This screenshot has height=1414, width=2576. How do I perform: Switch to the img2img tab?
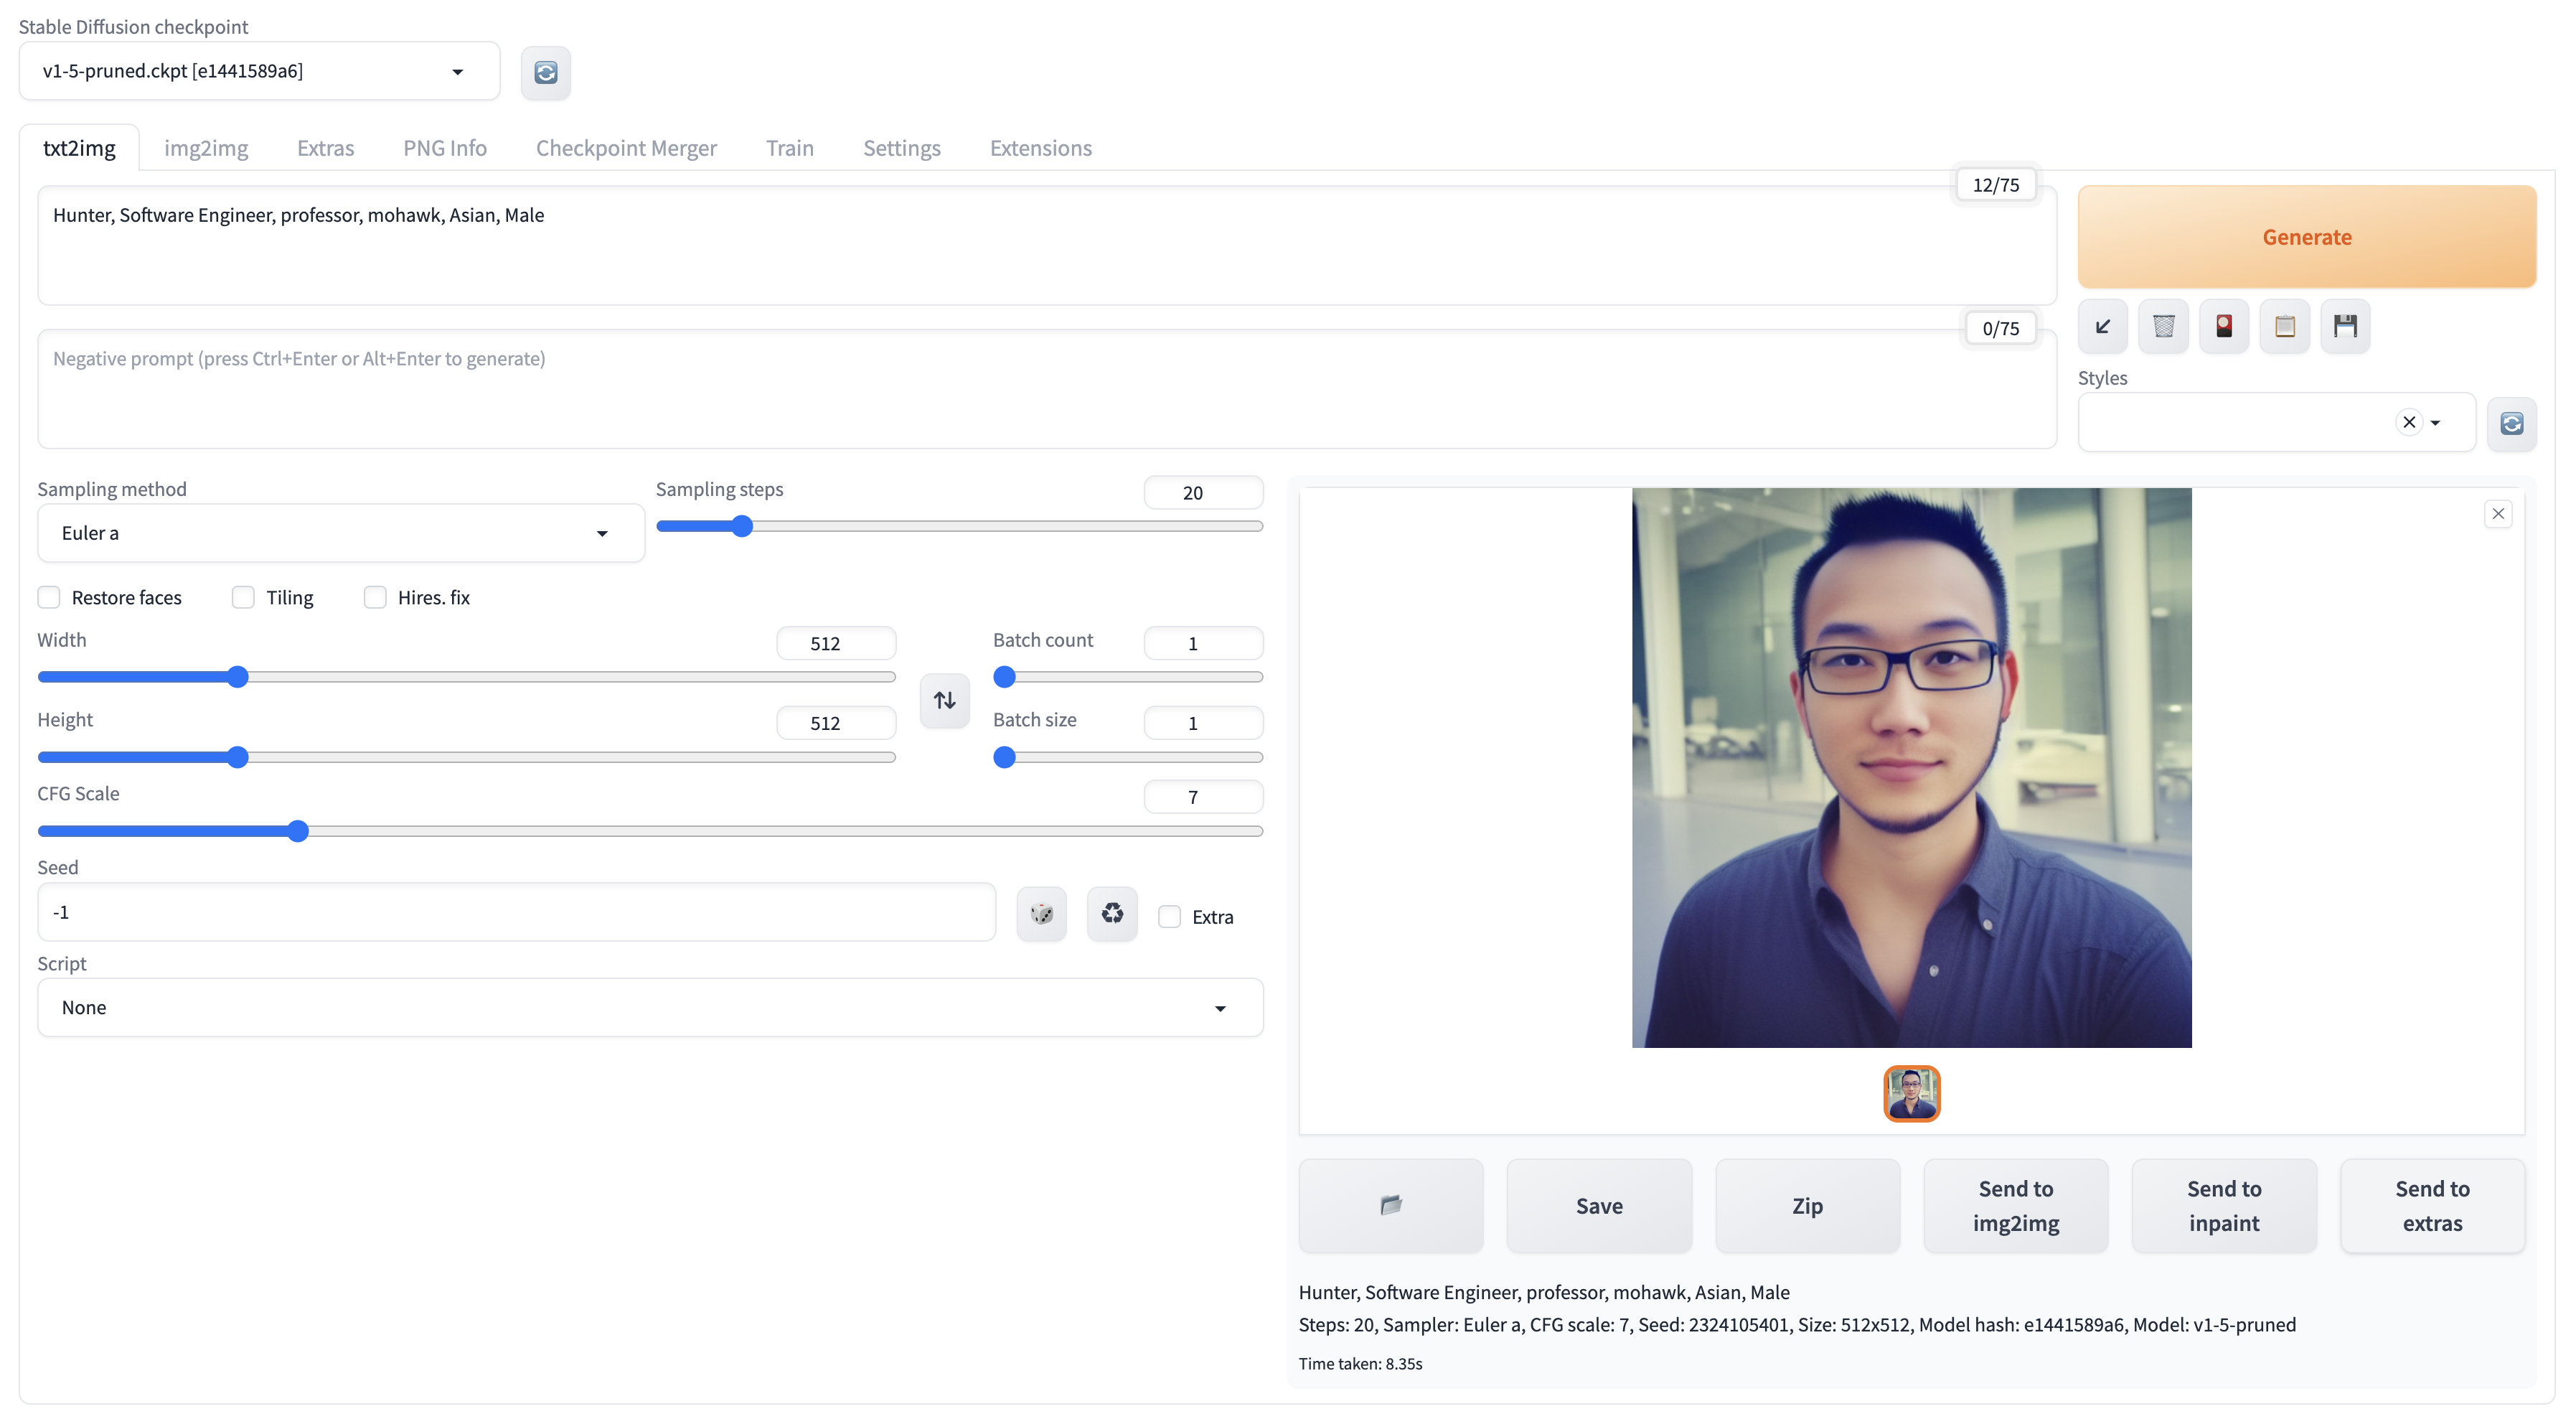coord(206,148)
